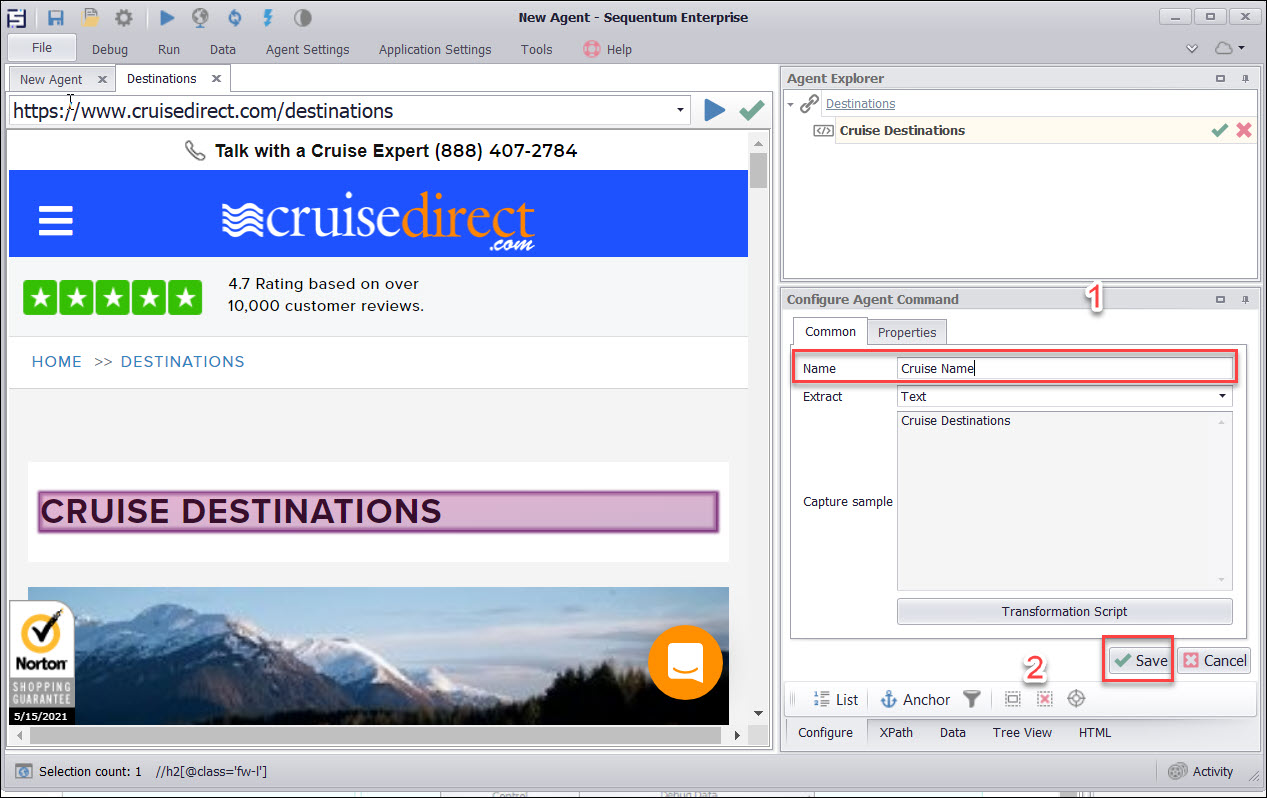Click the blue save disk toolbar icon
Viewport: 1267px width, 798px height.
[57, 17]
